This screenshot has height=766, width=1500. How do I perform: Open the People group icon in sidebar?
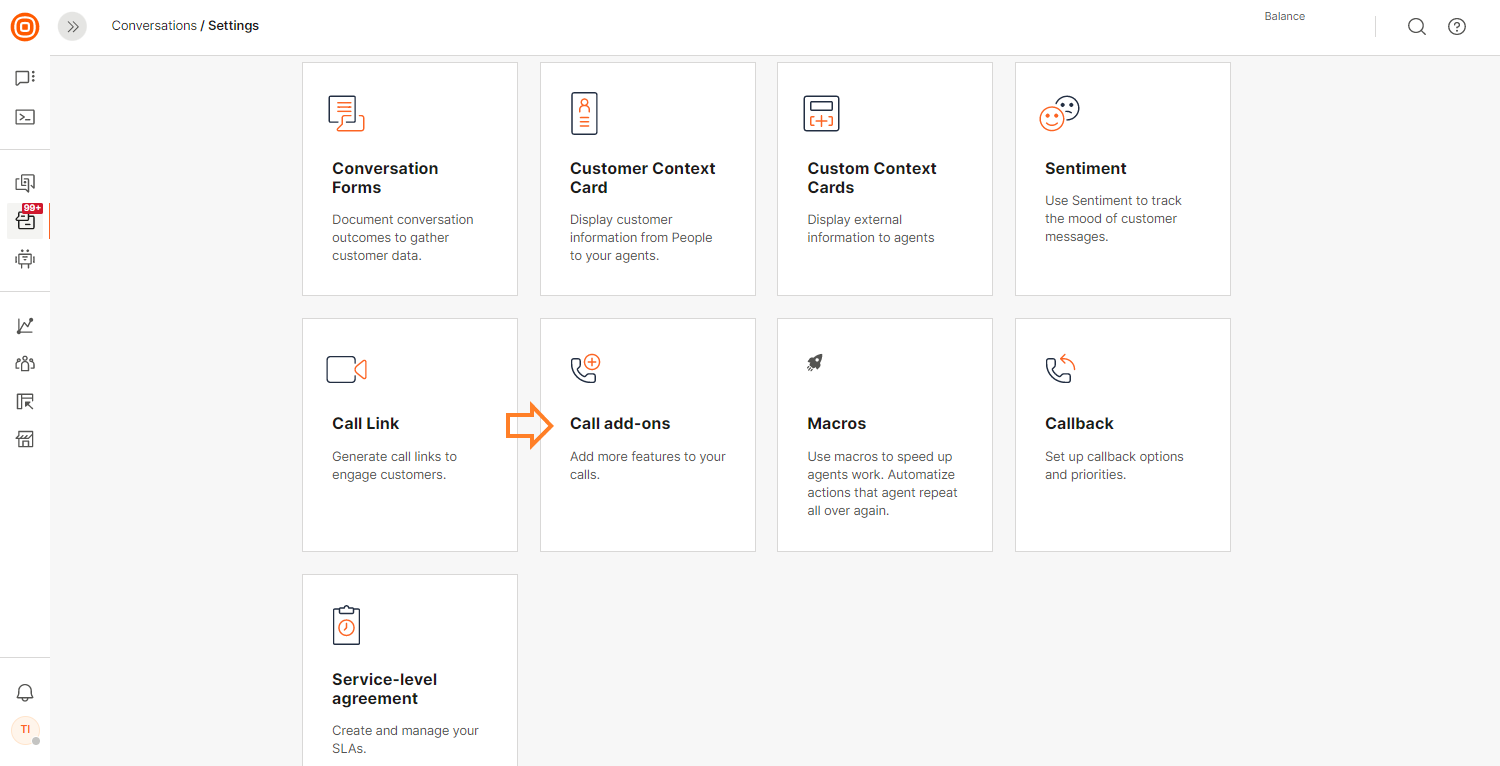click(25, 364)
